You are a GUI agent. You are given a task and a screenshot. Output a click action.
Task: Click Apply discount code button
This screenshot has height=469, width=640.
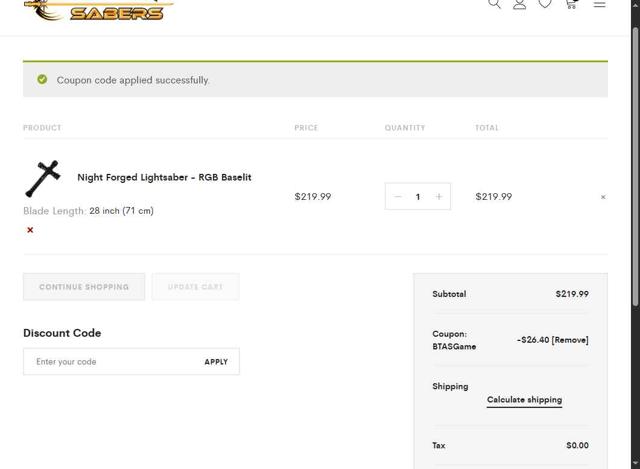[x=216, y=362]
